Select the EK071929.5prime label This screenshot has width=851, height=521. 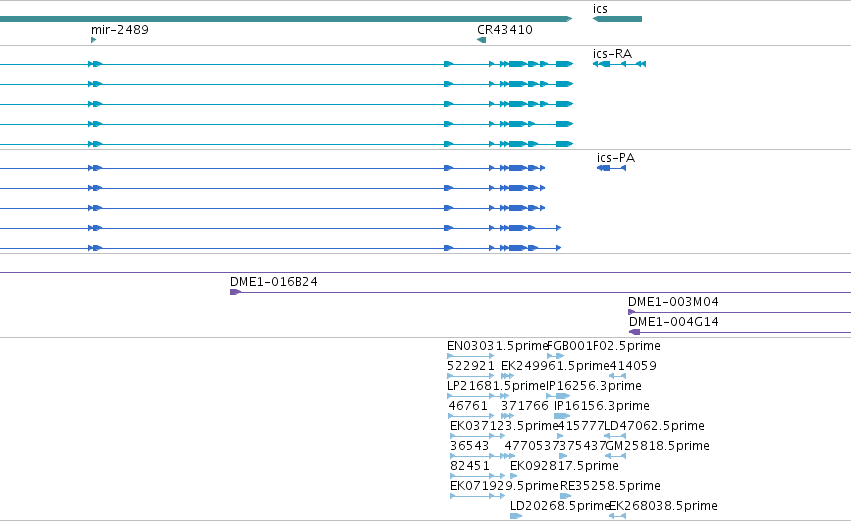point(504,486)
